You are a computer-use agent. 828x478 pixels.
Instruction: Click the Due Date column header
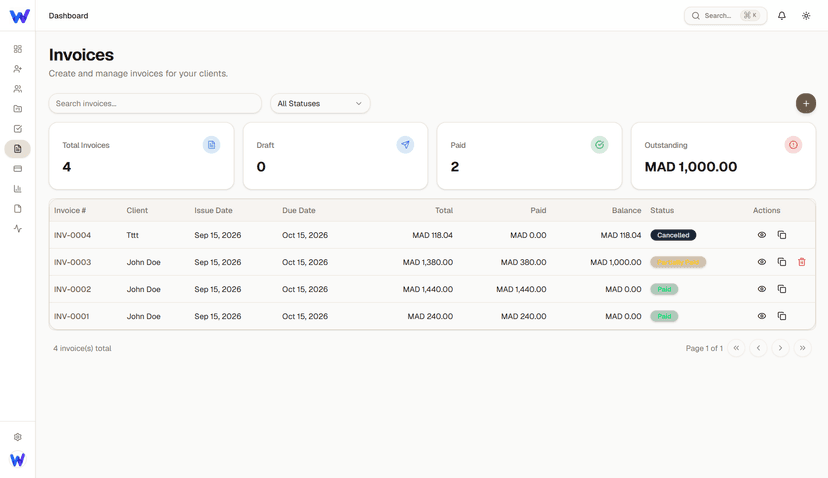(x=299, y=210)
